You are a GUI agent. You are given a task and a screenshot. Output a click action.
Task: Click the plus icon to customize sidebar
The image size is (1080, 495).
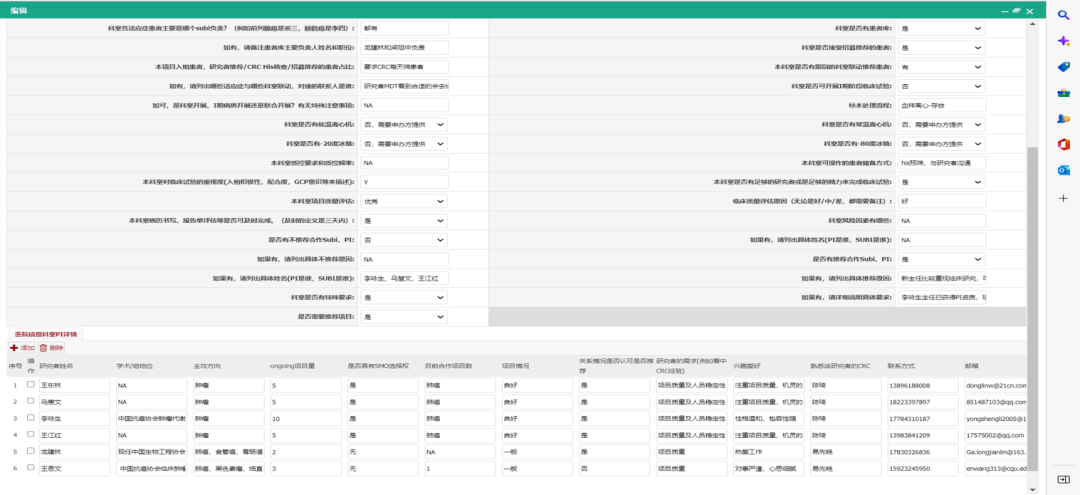click(1063, 198)
